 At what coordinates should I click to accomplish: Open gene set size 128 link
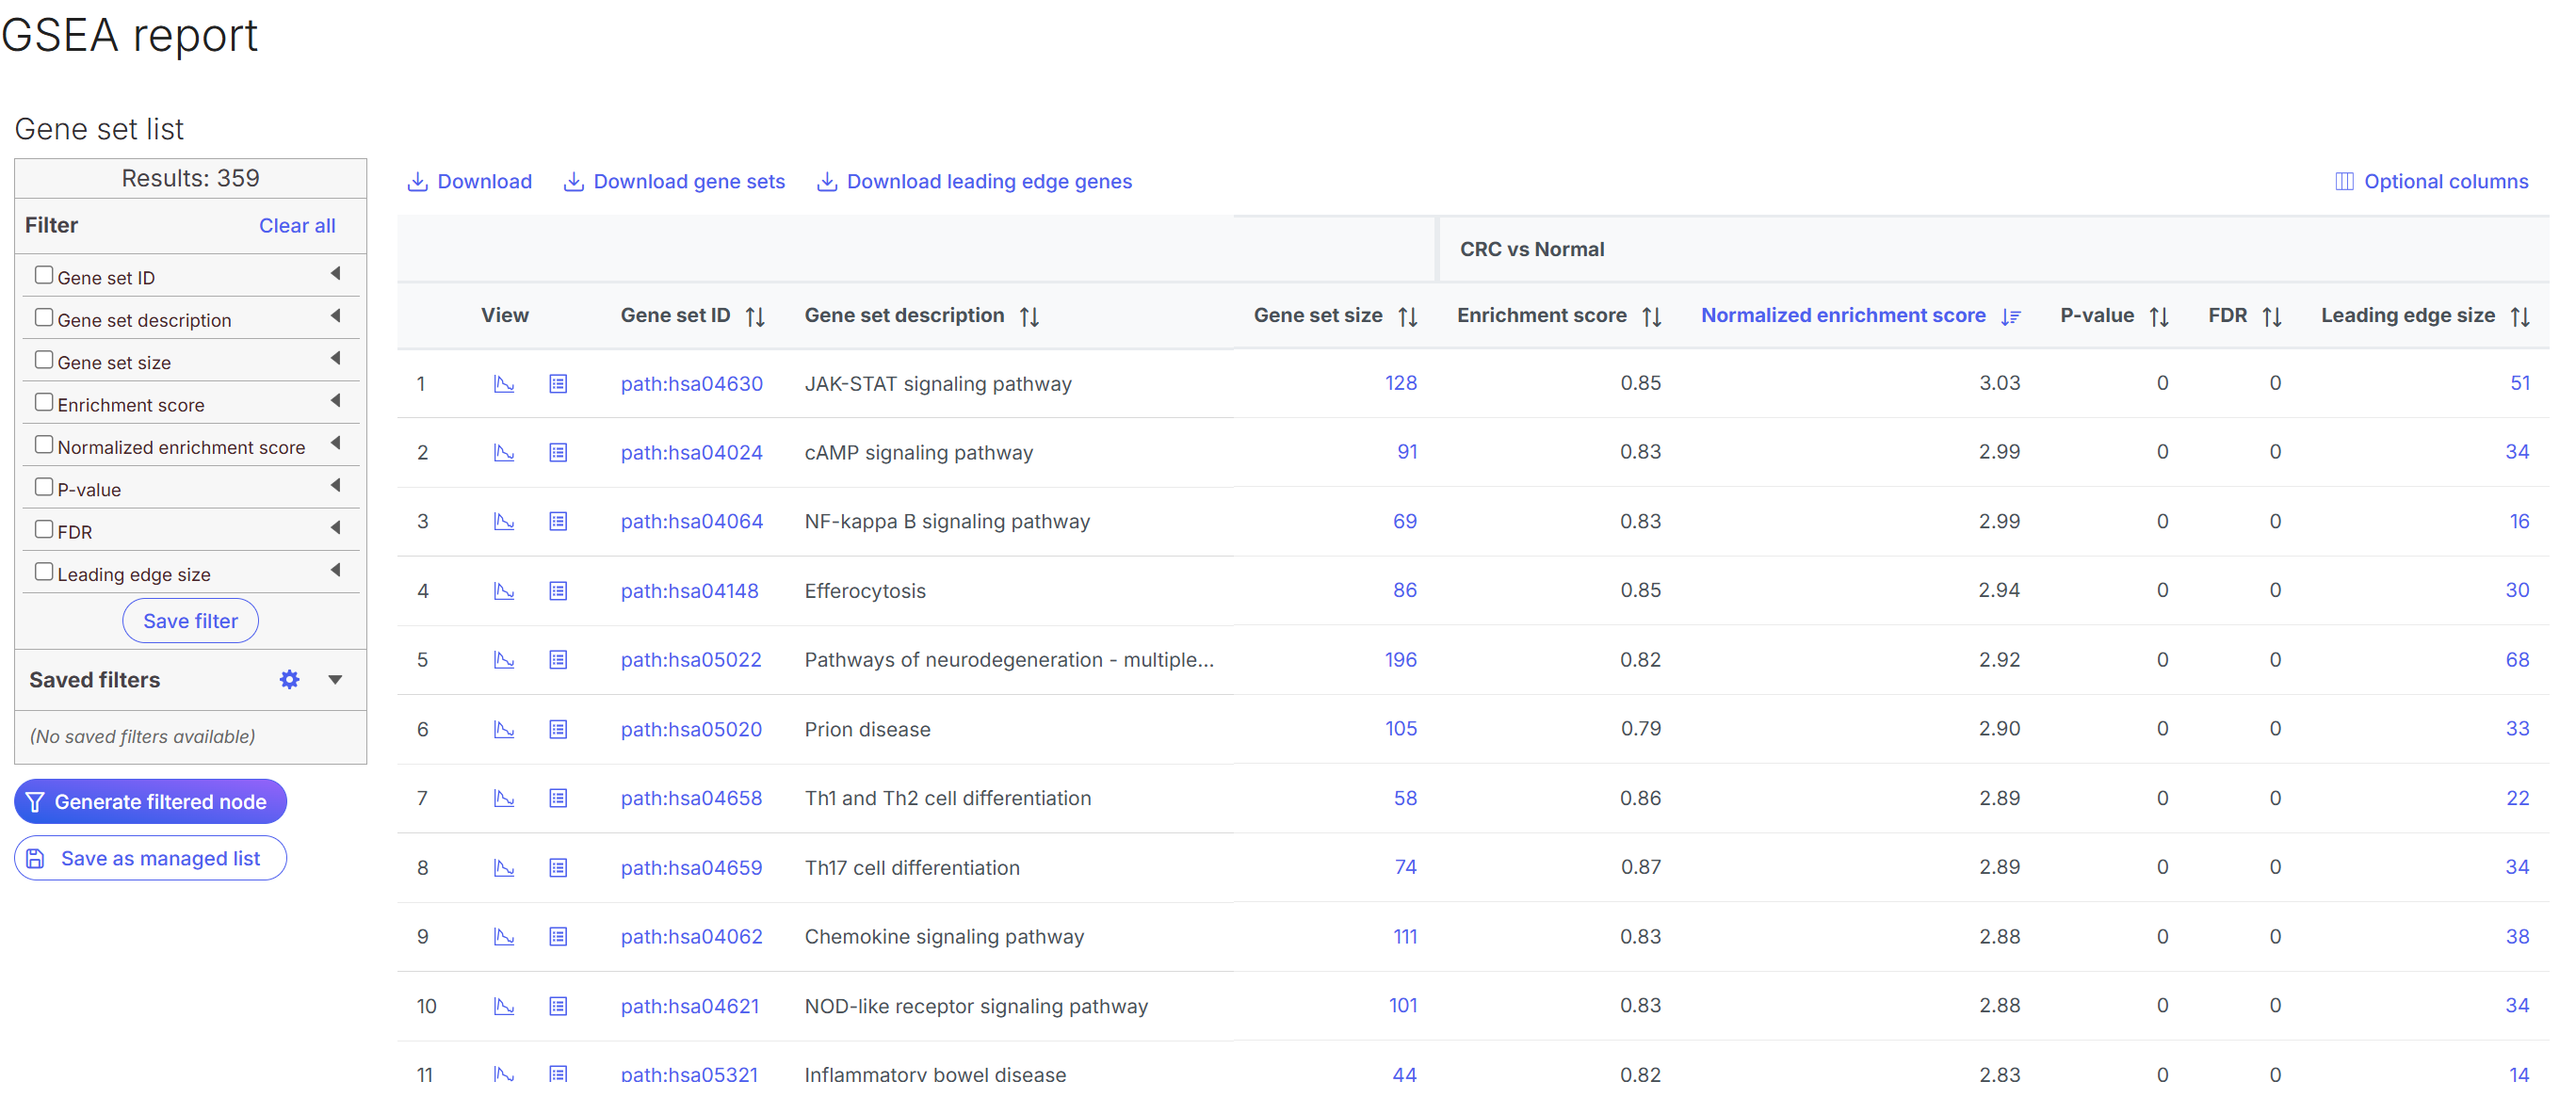click(1401, 383)
